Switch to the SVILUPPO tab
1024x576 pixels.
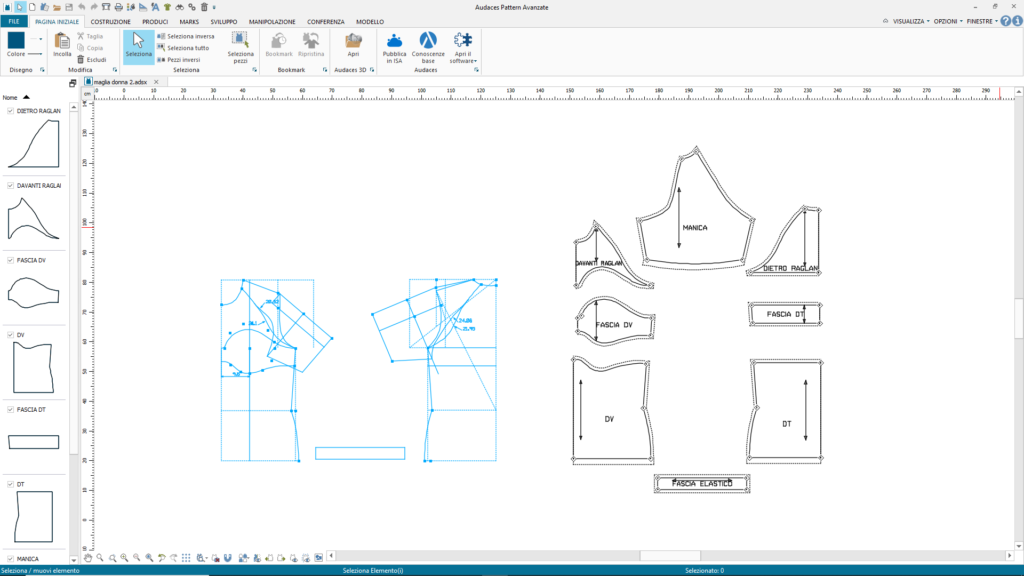[223, 22]
